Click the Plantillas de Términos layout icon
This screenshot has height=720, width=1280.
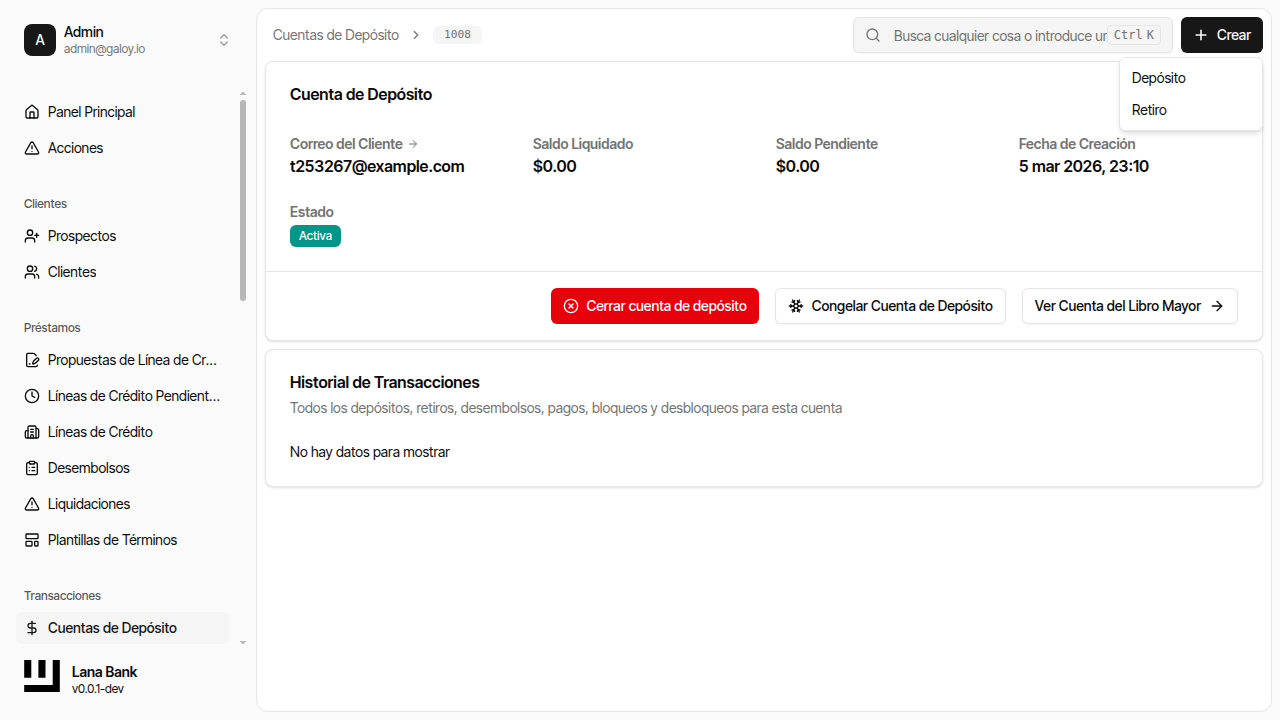(x=32, y=540)
